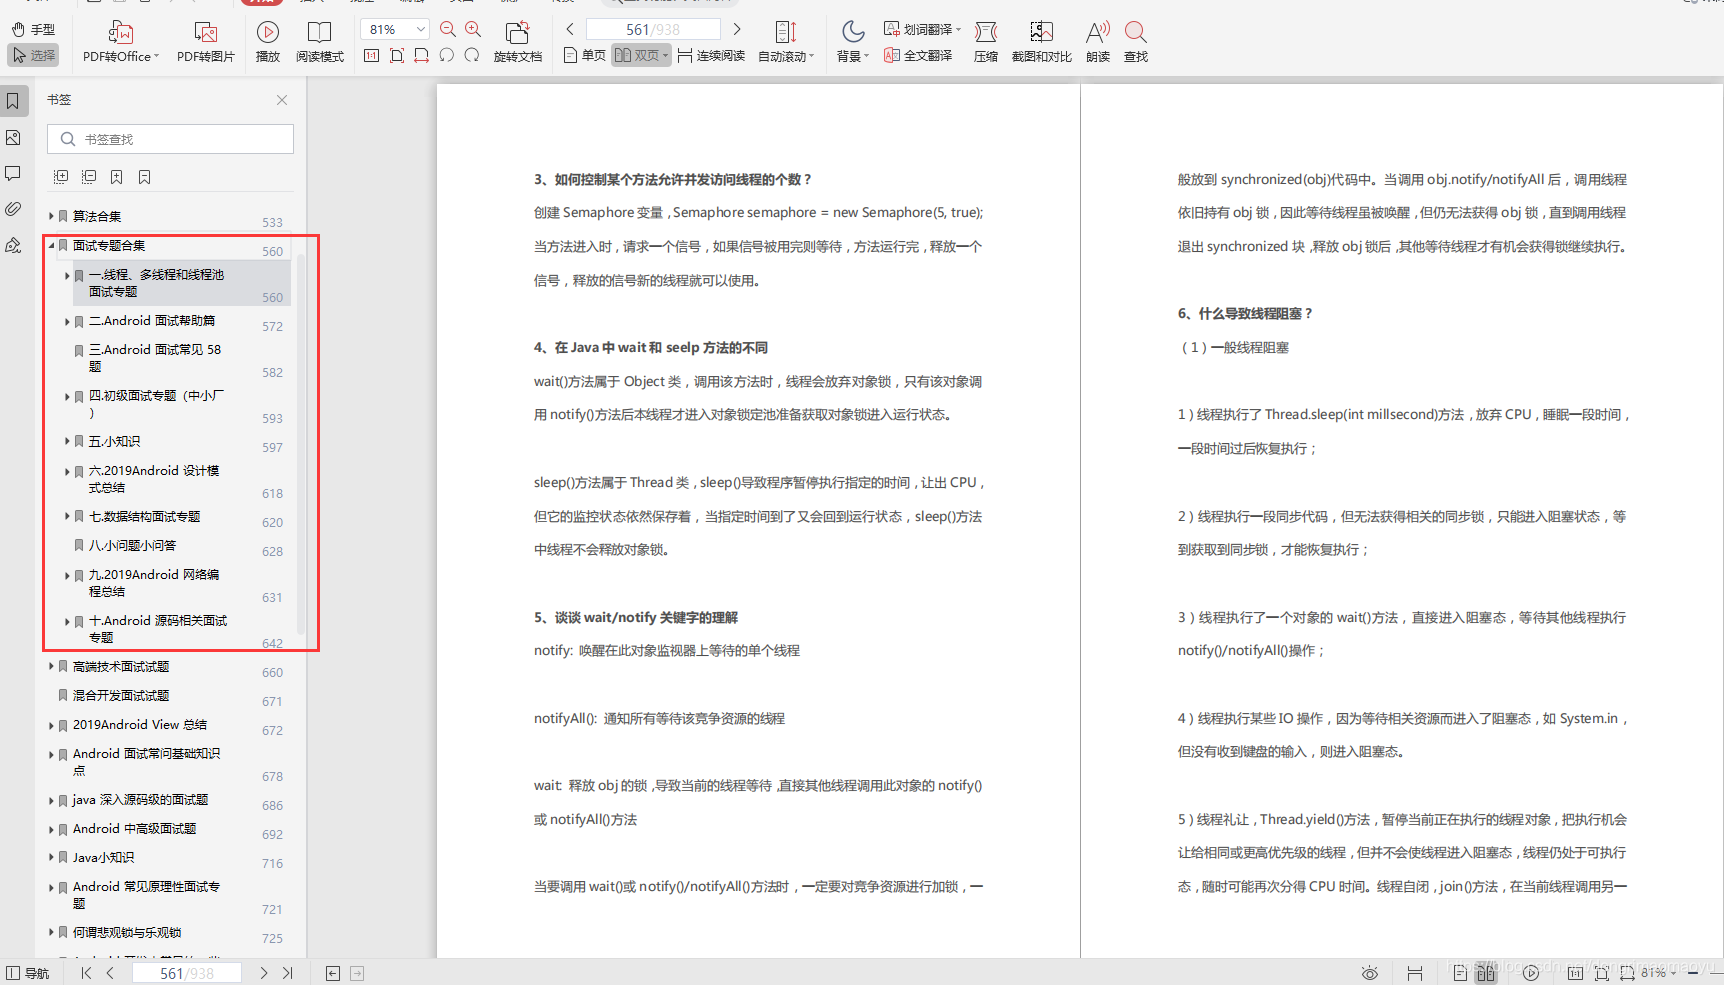Zoom in with plus magnifier
This screenshot has height=985, width=1724.
pyautogui.click(x=473, y=30)
